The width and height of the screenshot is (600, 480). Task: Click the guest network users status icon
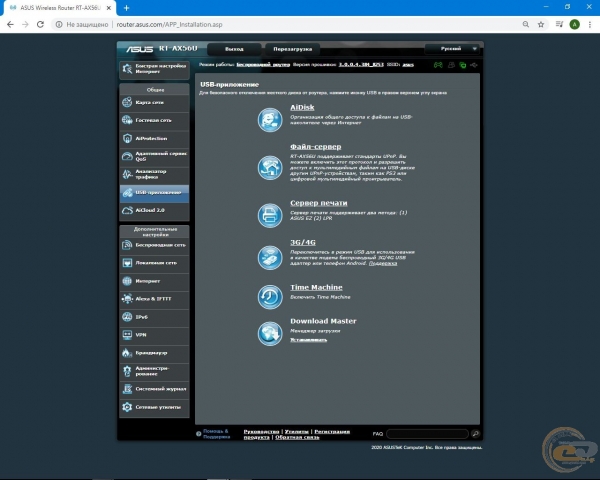point(451,65)
